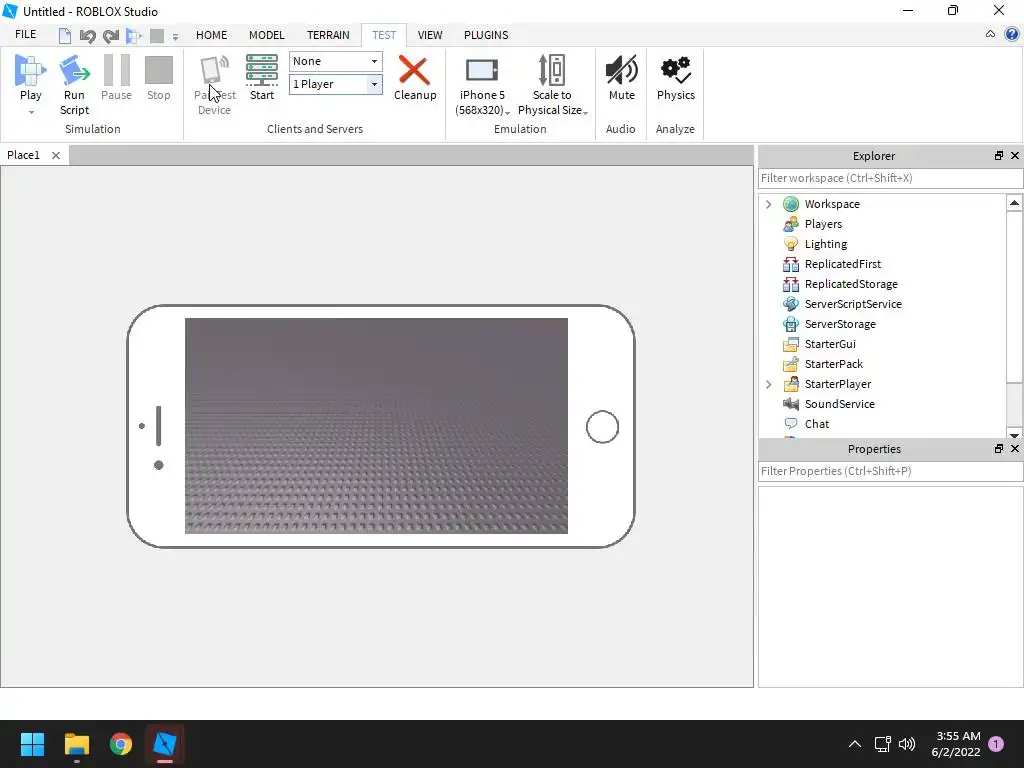Click the quick access Play icon

point(134,36)
